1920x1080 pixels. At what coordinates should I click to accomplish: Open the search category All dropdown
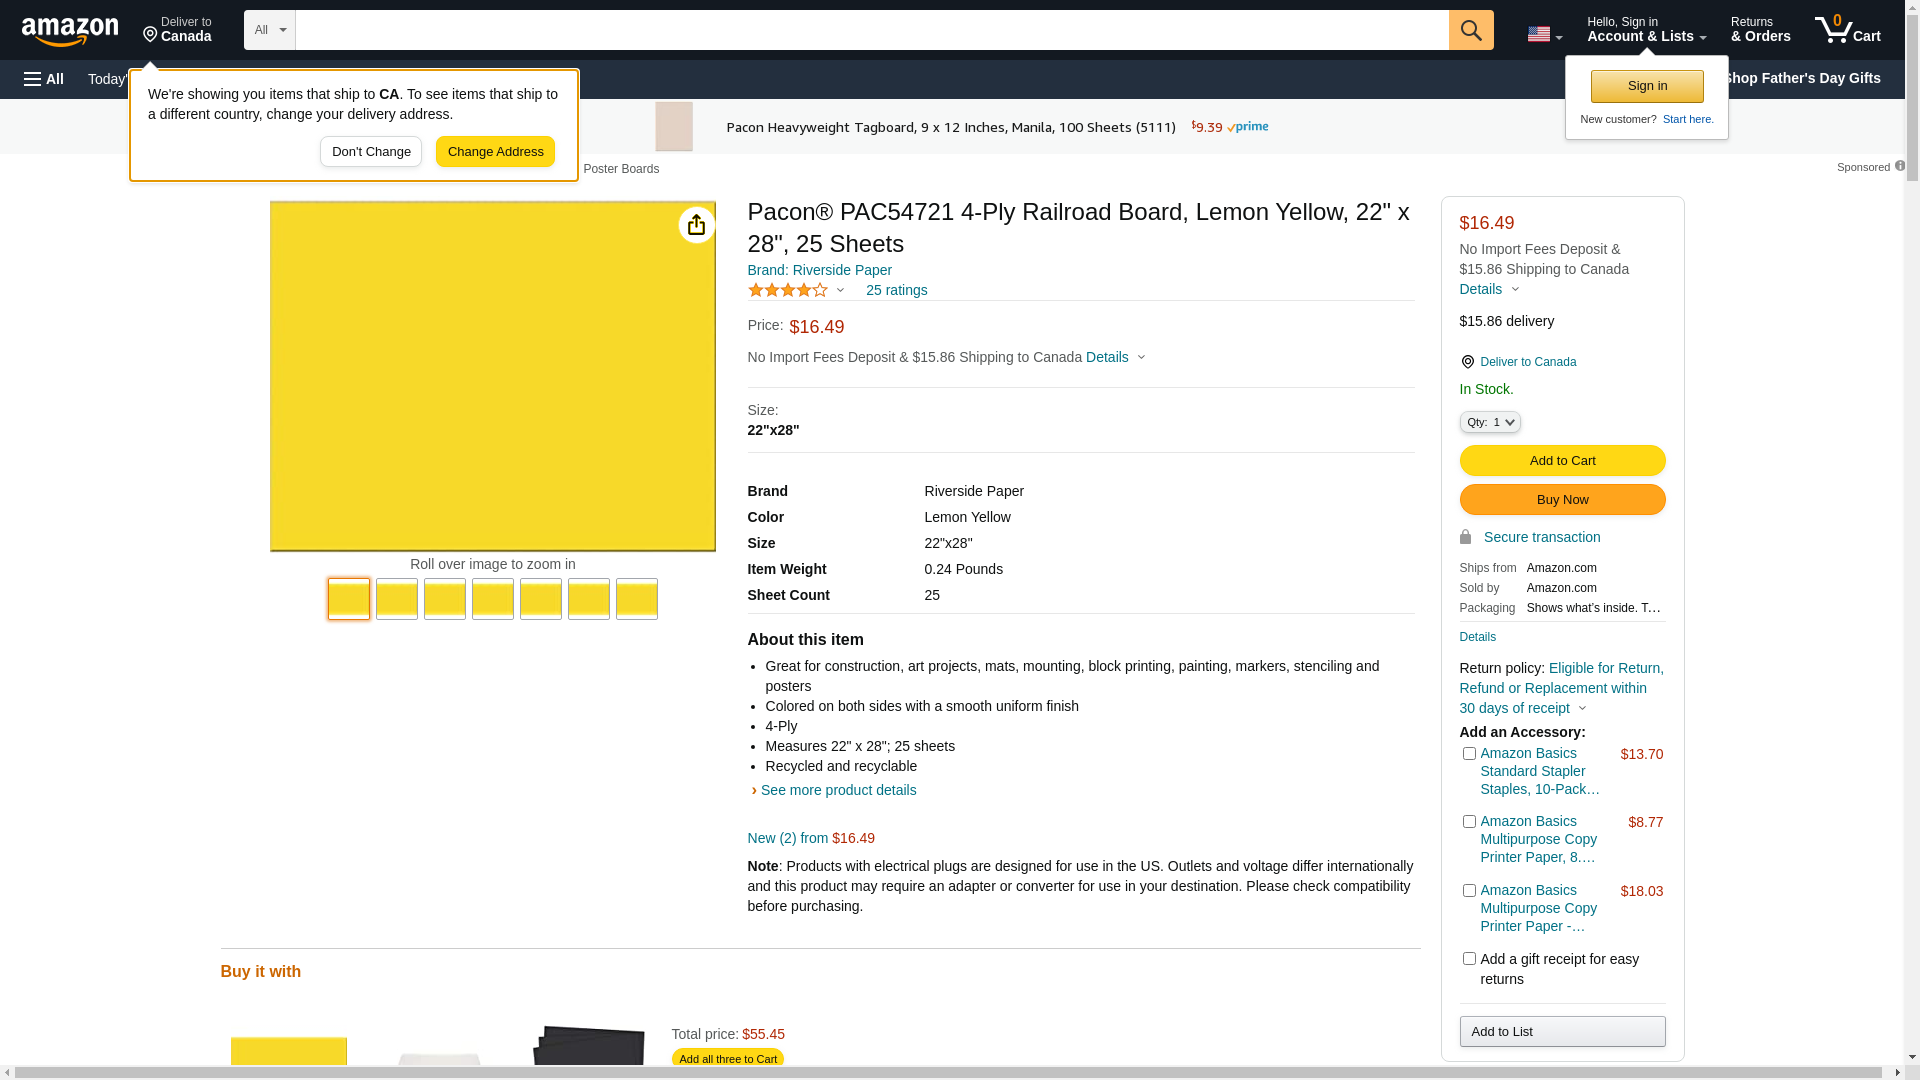269,30
